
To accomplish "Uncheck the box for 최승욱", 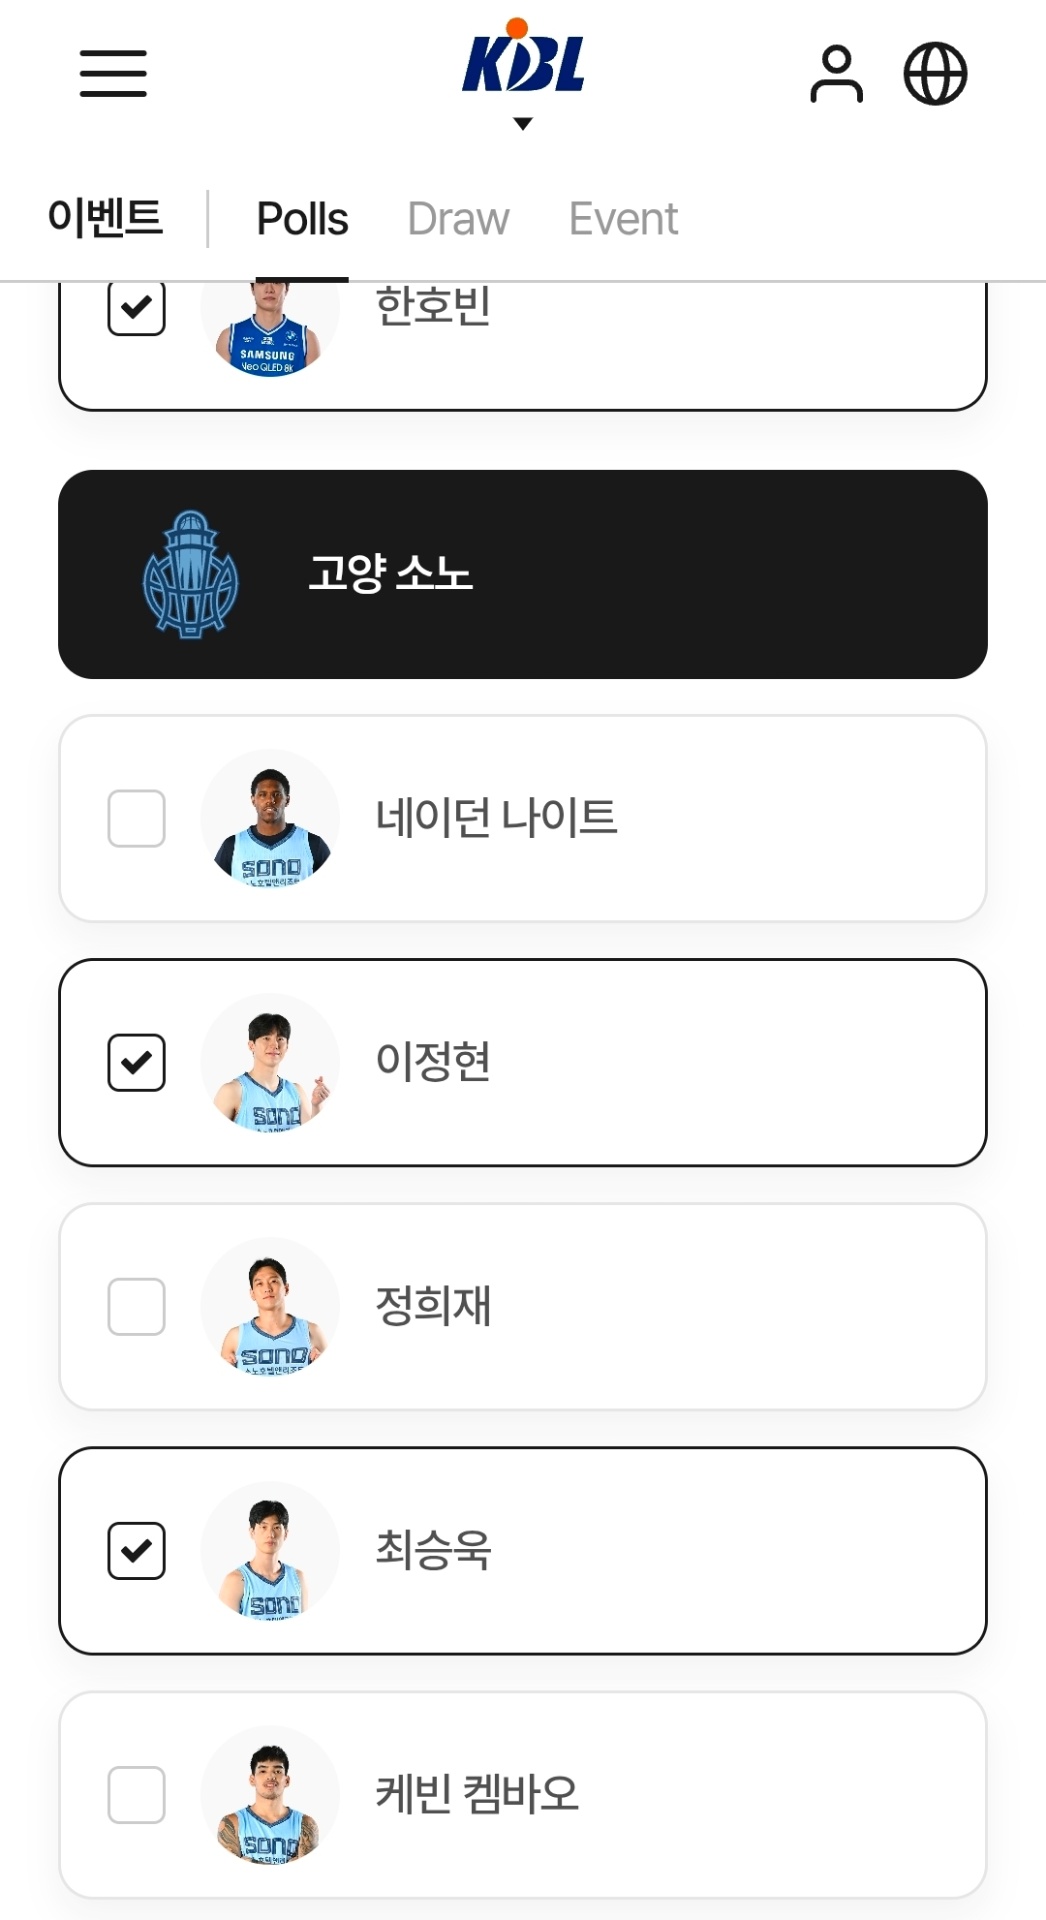I will pos(137,1551).
